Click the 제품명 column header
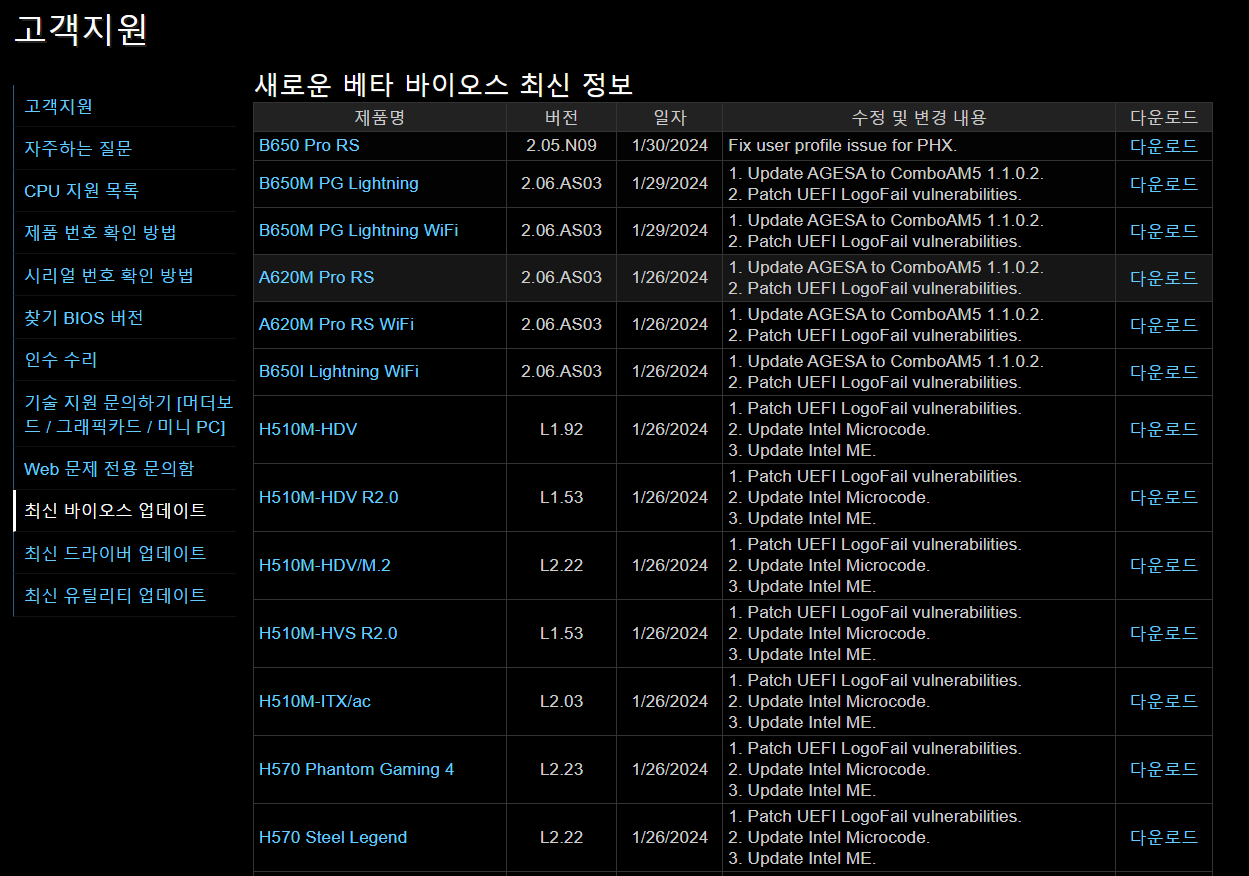Image resolution: width=1249 pixels, height=876 pixels. coord(380,117)
